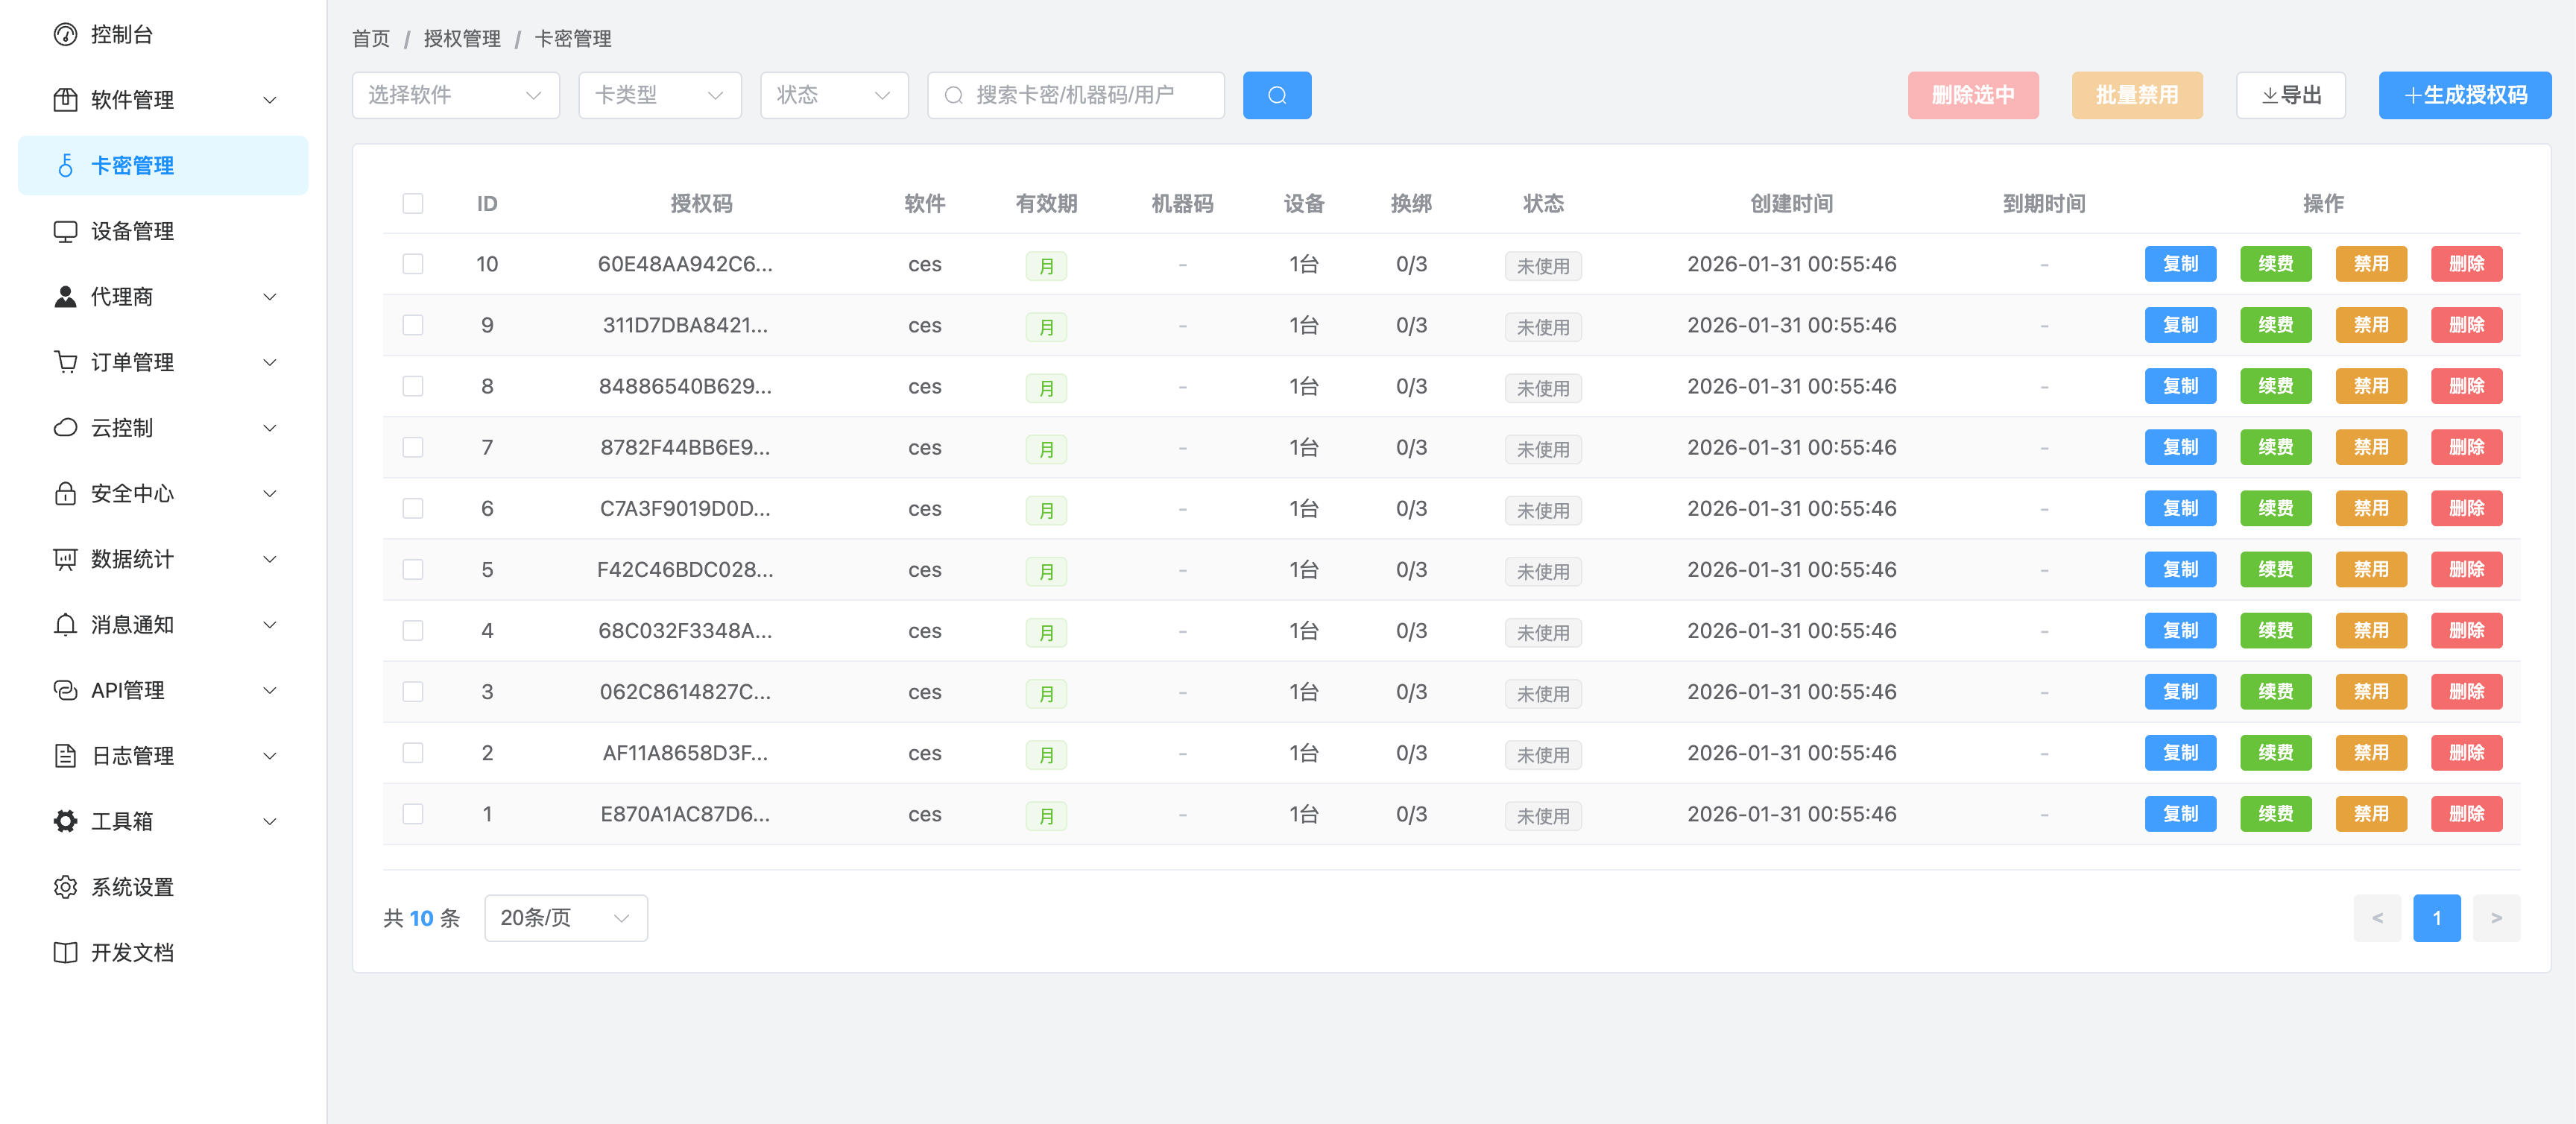Viewport: 2576px width, 1124px height.
Task: Open the 状态 filter dropdown
Action: pyautogui.click(x=833, y=95)
